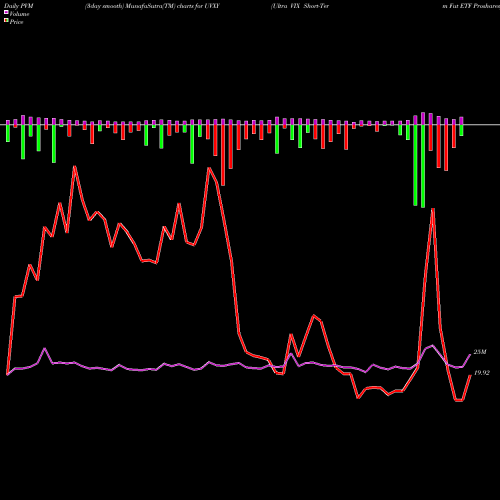Click the Volume legend color swatch

pos(6,13)
